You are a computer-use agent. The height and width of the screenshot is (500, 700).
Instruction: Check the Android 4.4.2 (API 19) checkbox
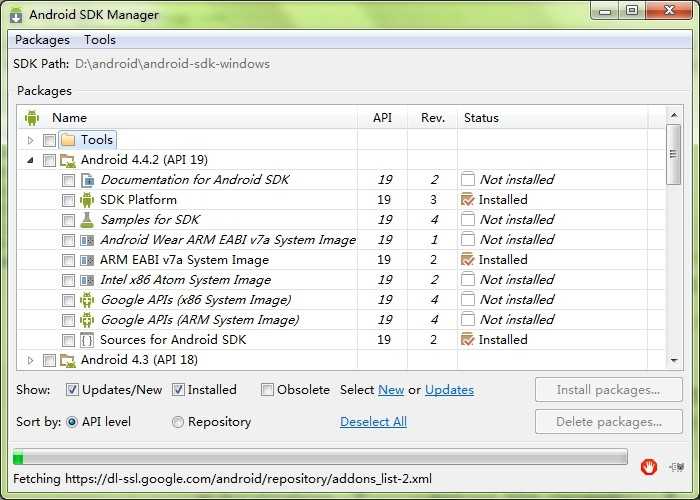click(x=49, y=160)
